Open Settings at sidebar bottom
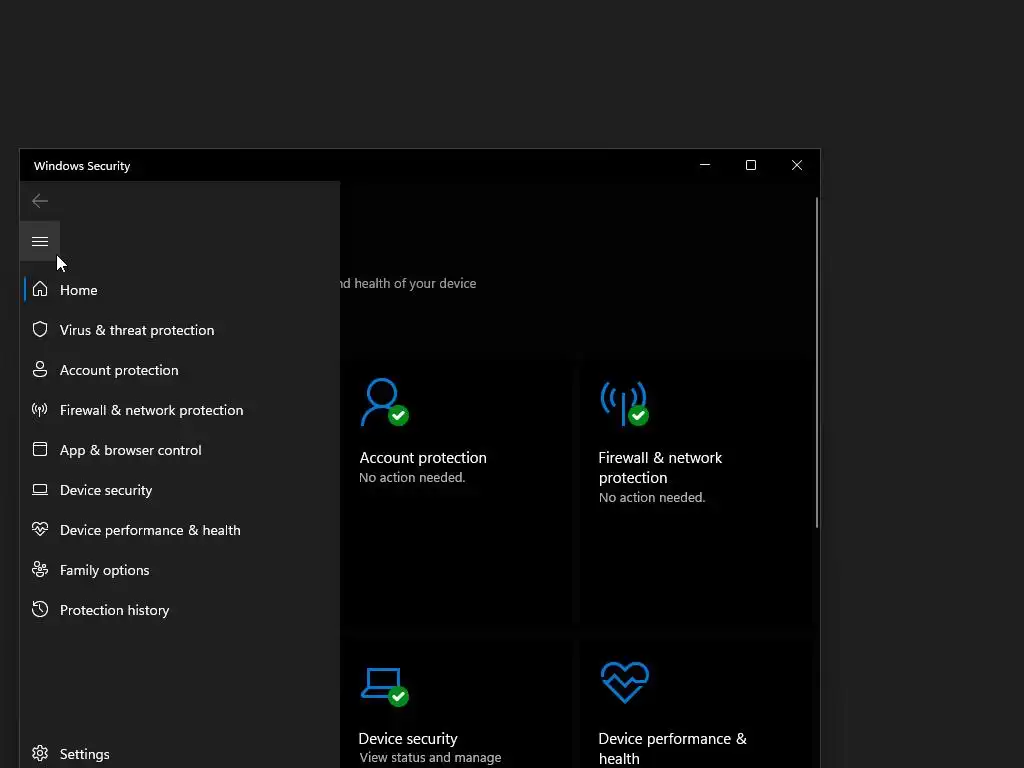 pos(180,754)
